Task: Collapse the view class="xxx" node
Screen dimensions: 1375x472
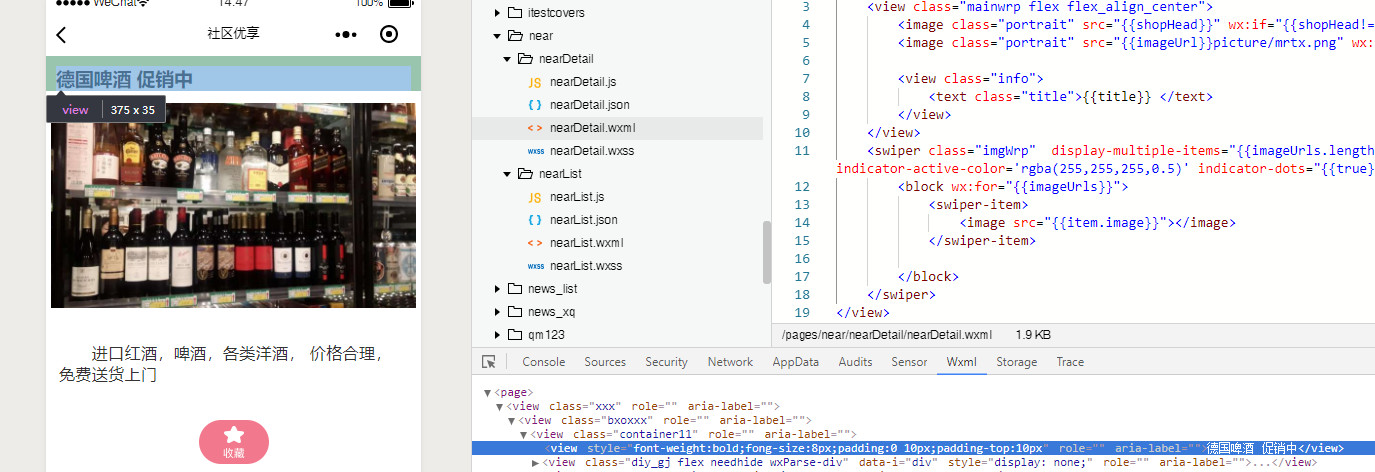Action: click(499, 407)
